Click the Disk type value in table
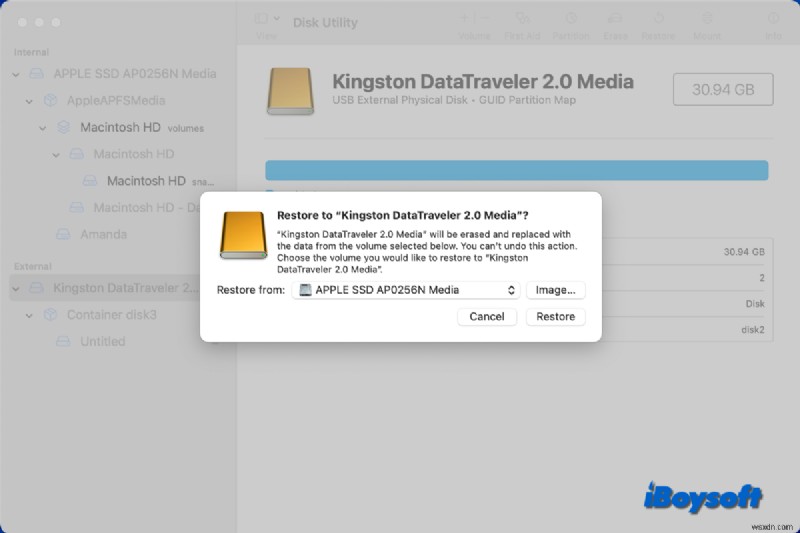 coord(755,303)
